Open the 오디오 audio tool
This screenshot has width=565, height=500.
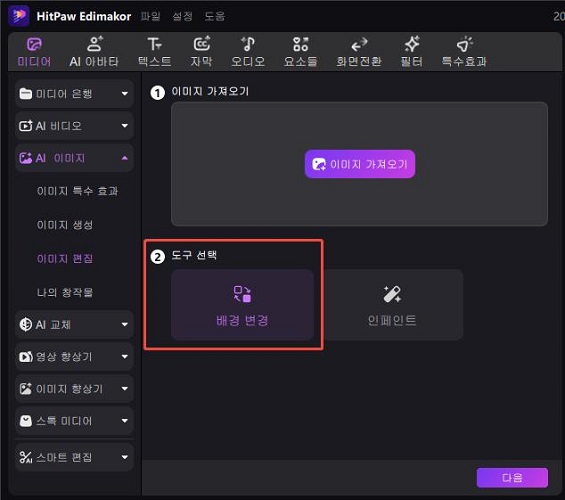[x=248, y=52]
